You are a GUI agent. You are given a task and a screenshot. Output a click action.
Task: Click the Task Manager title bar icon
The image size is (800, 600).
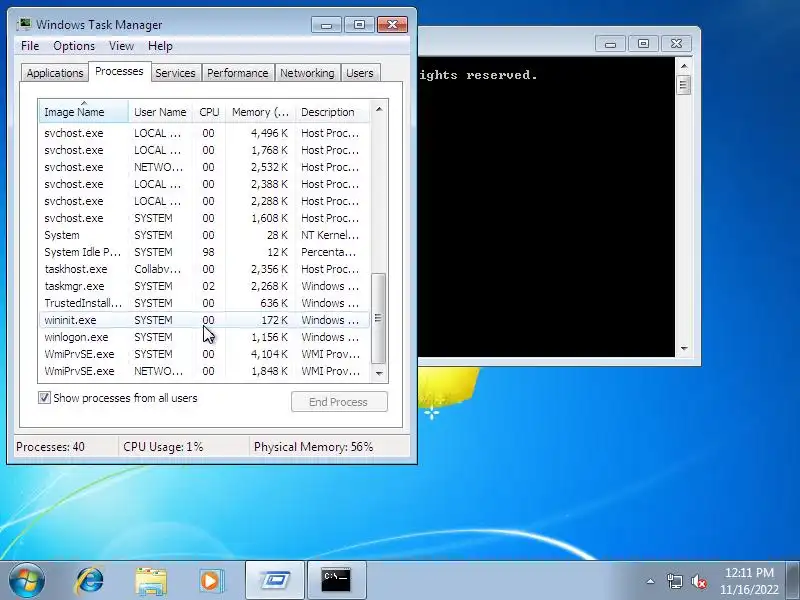tap(23, 24)
